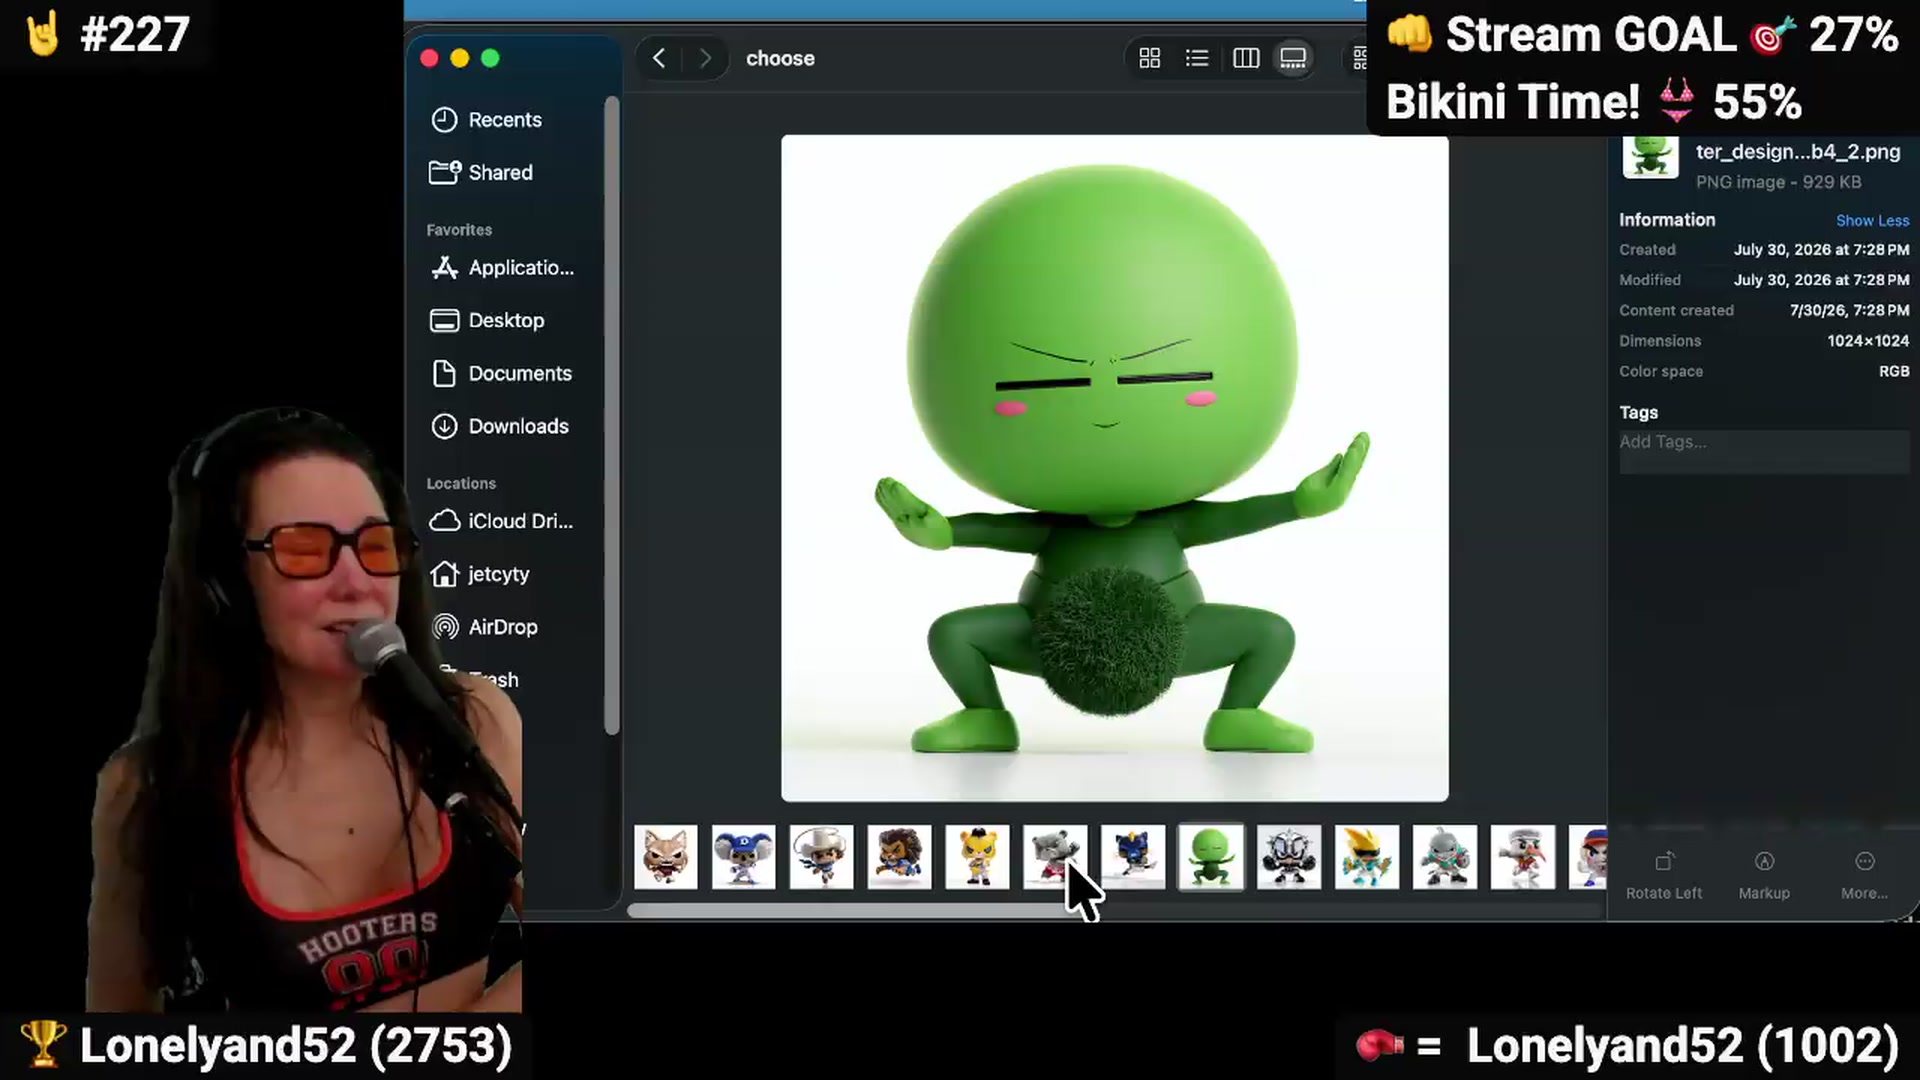Click the ter_design...b4_2.png file name
The height and width of the screenshot is (1080, 1920).
point(1798,152)
